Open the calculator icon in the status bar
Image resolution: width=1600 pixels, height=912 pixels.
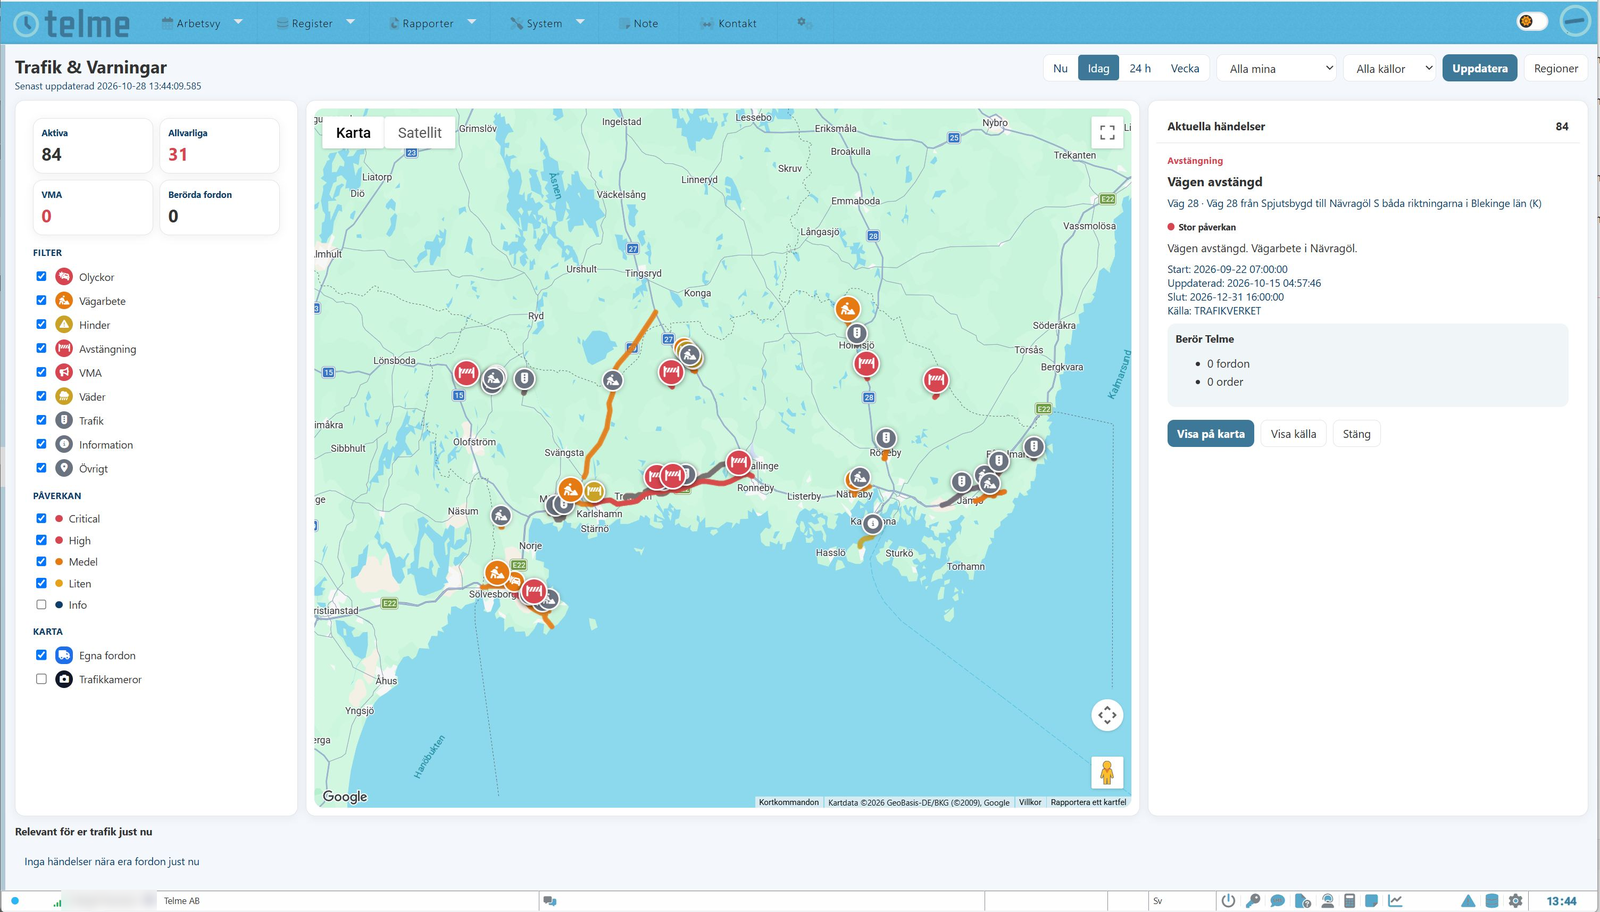(x=1349, y=901)
